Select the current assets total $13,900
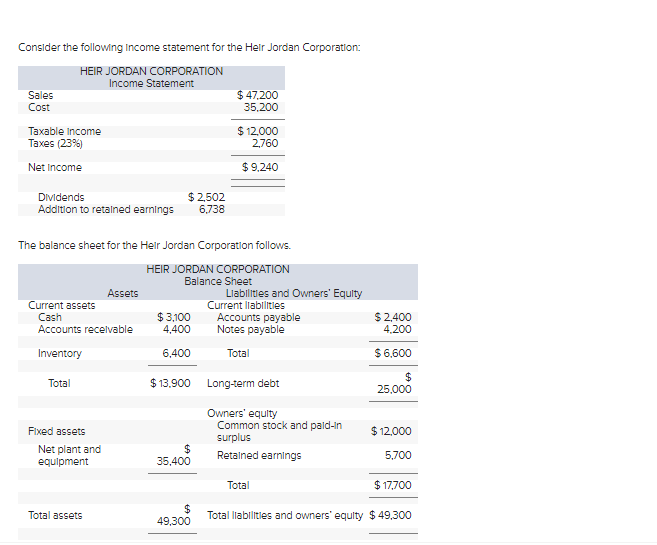 click(170, 383)
